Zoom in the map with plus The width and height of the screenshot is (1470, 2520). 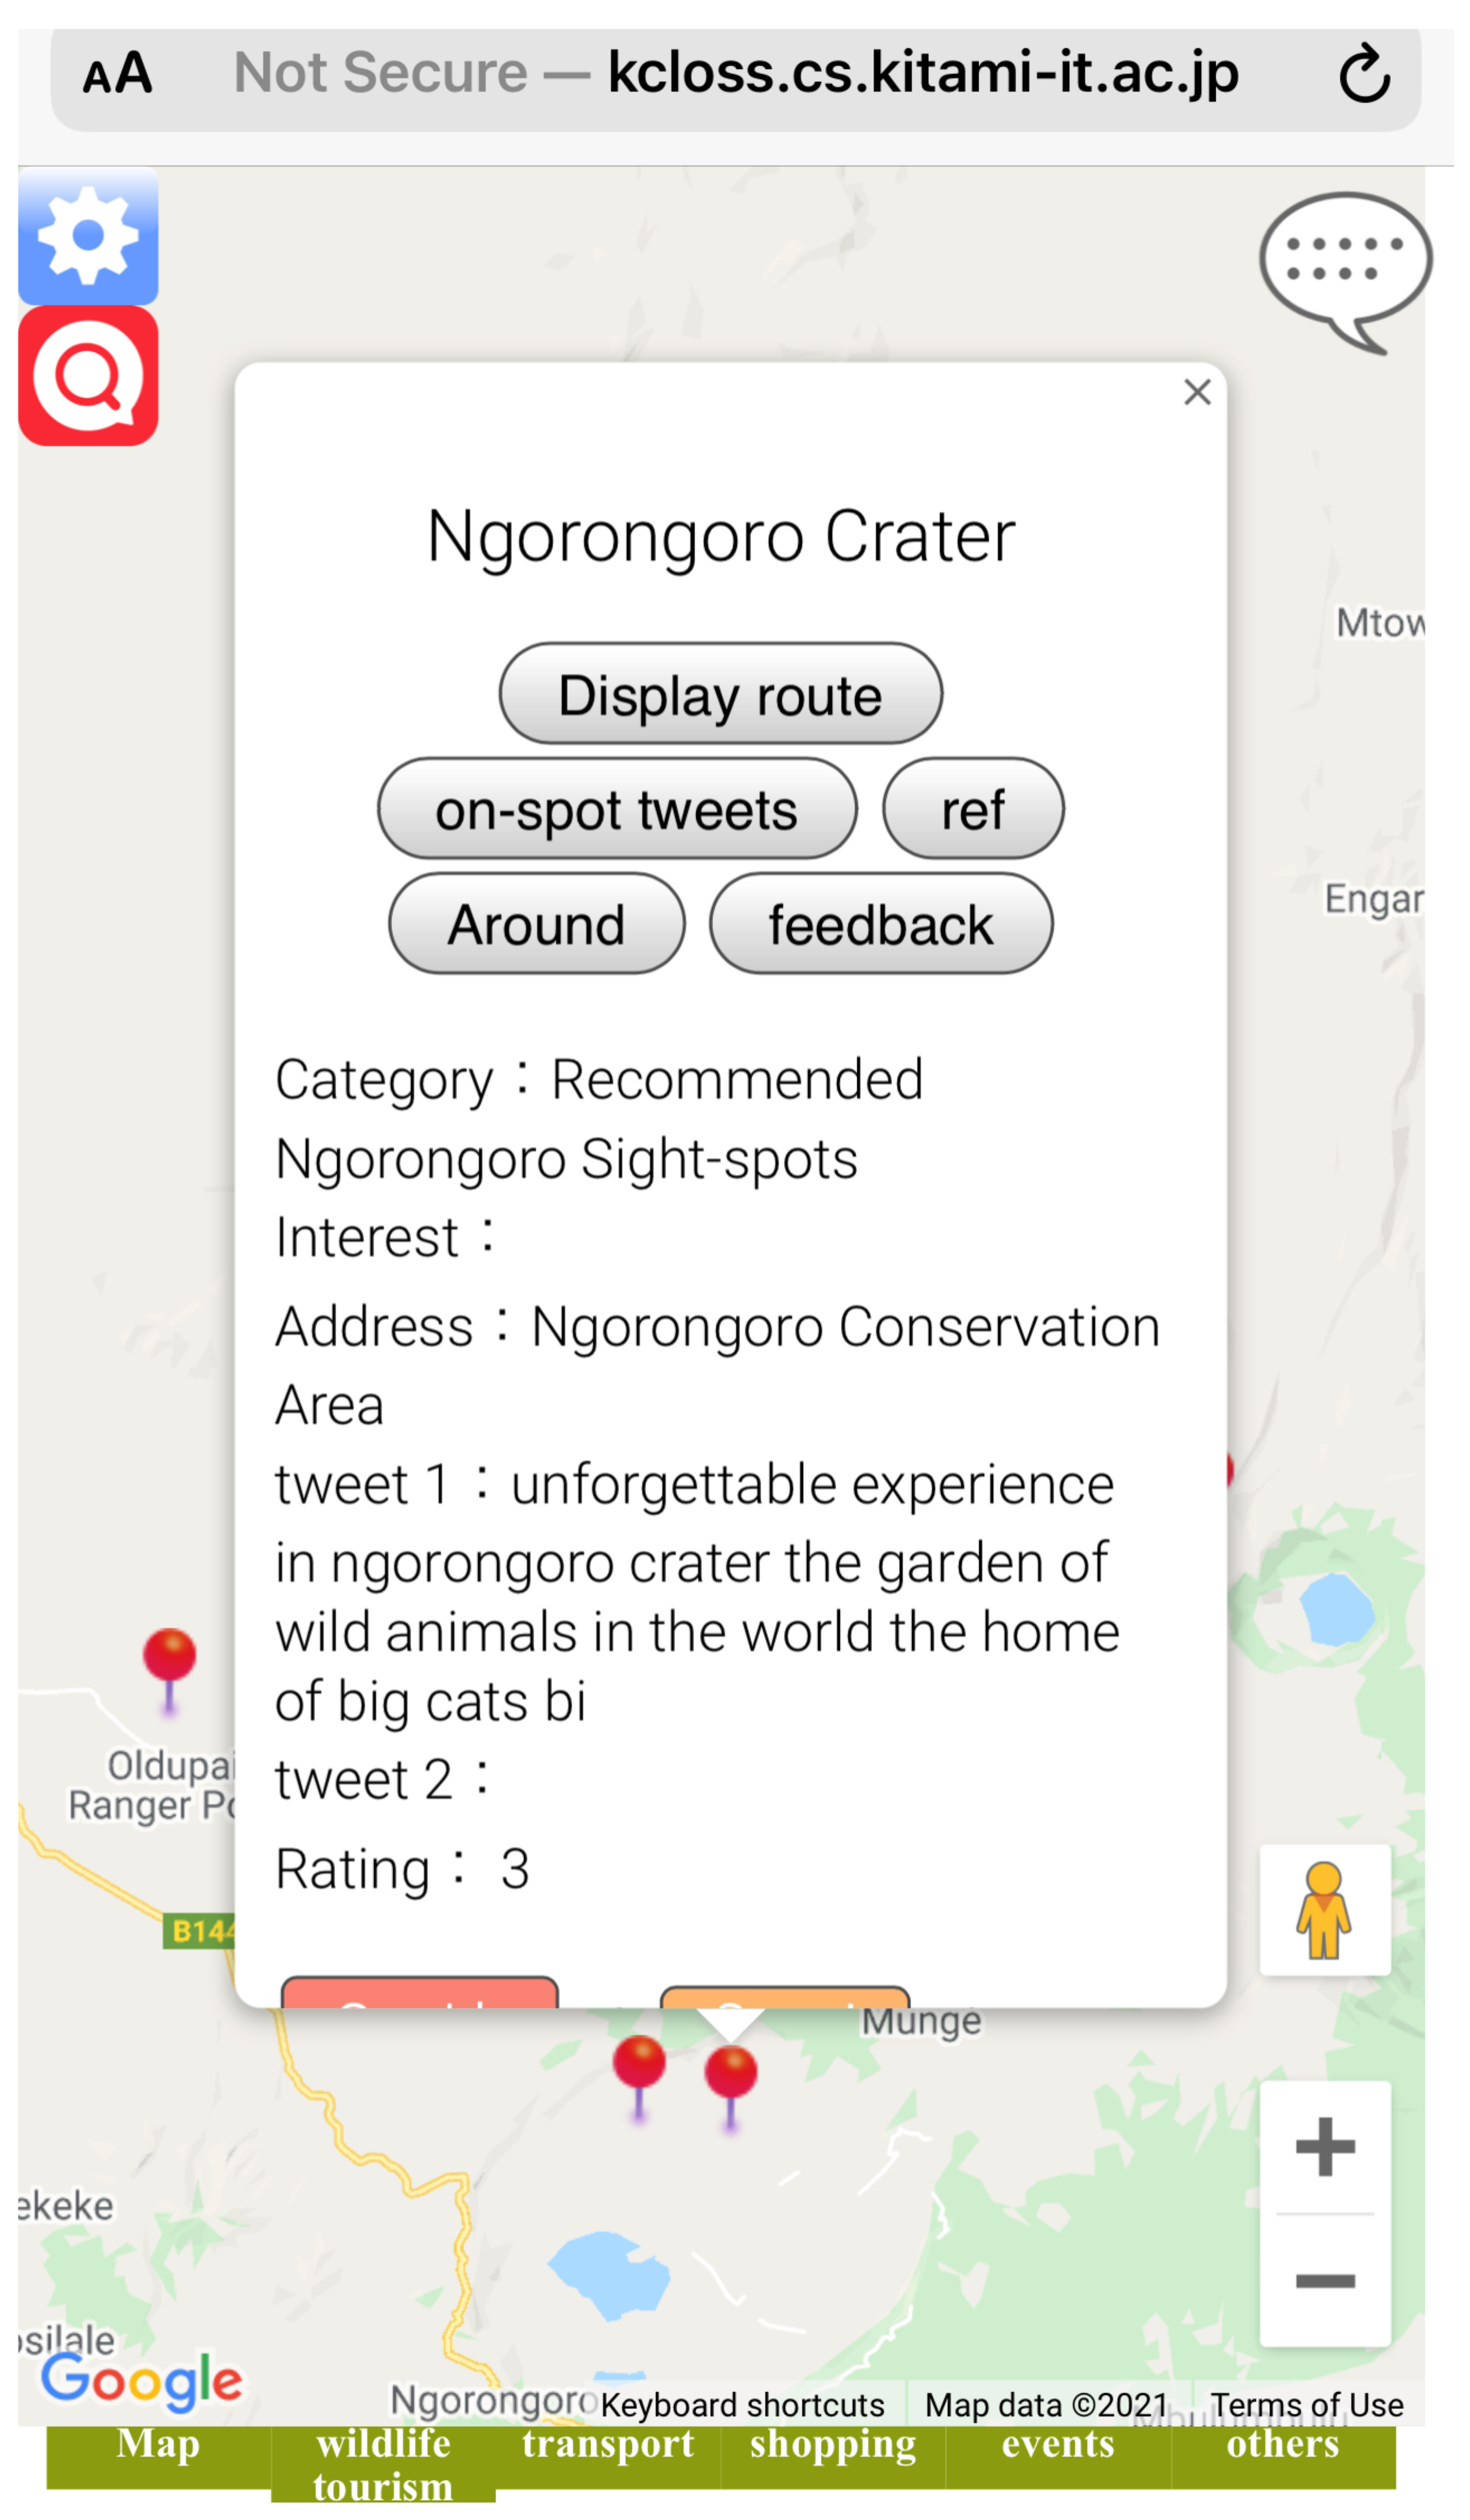[x=1324, y=2146]
